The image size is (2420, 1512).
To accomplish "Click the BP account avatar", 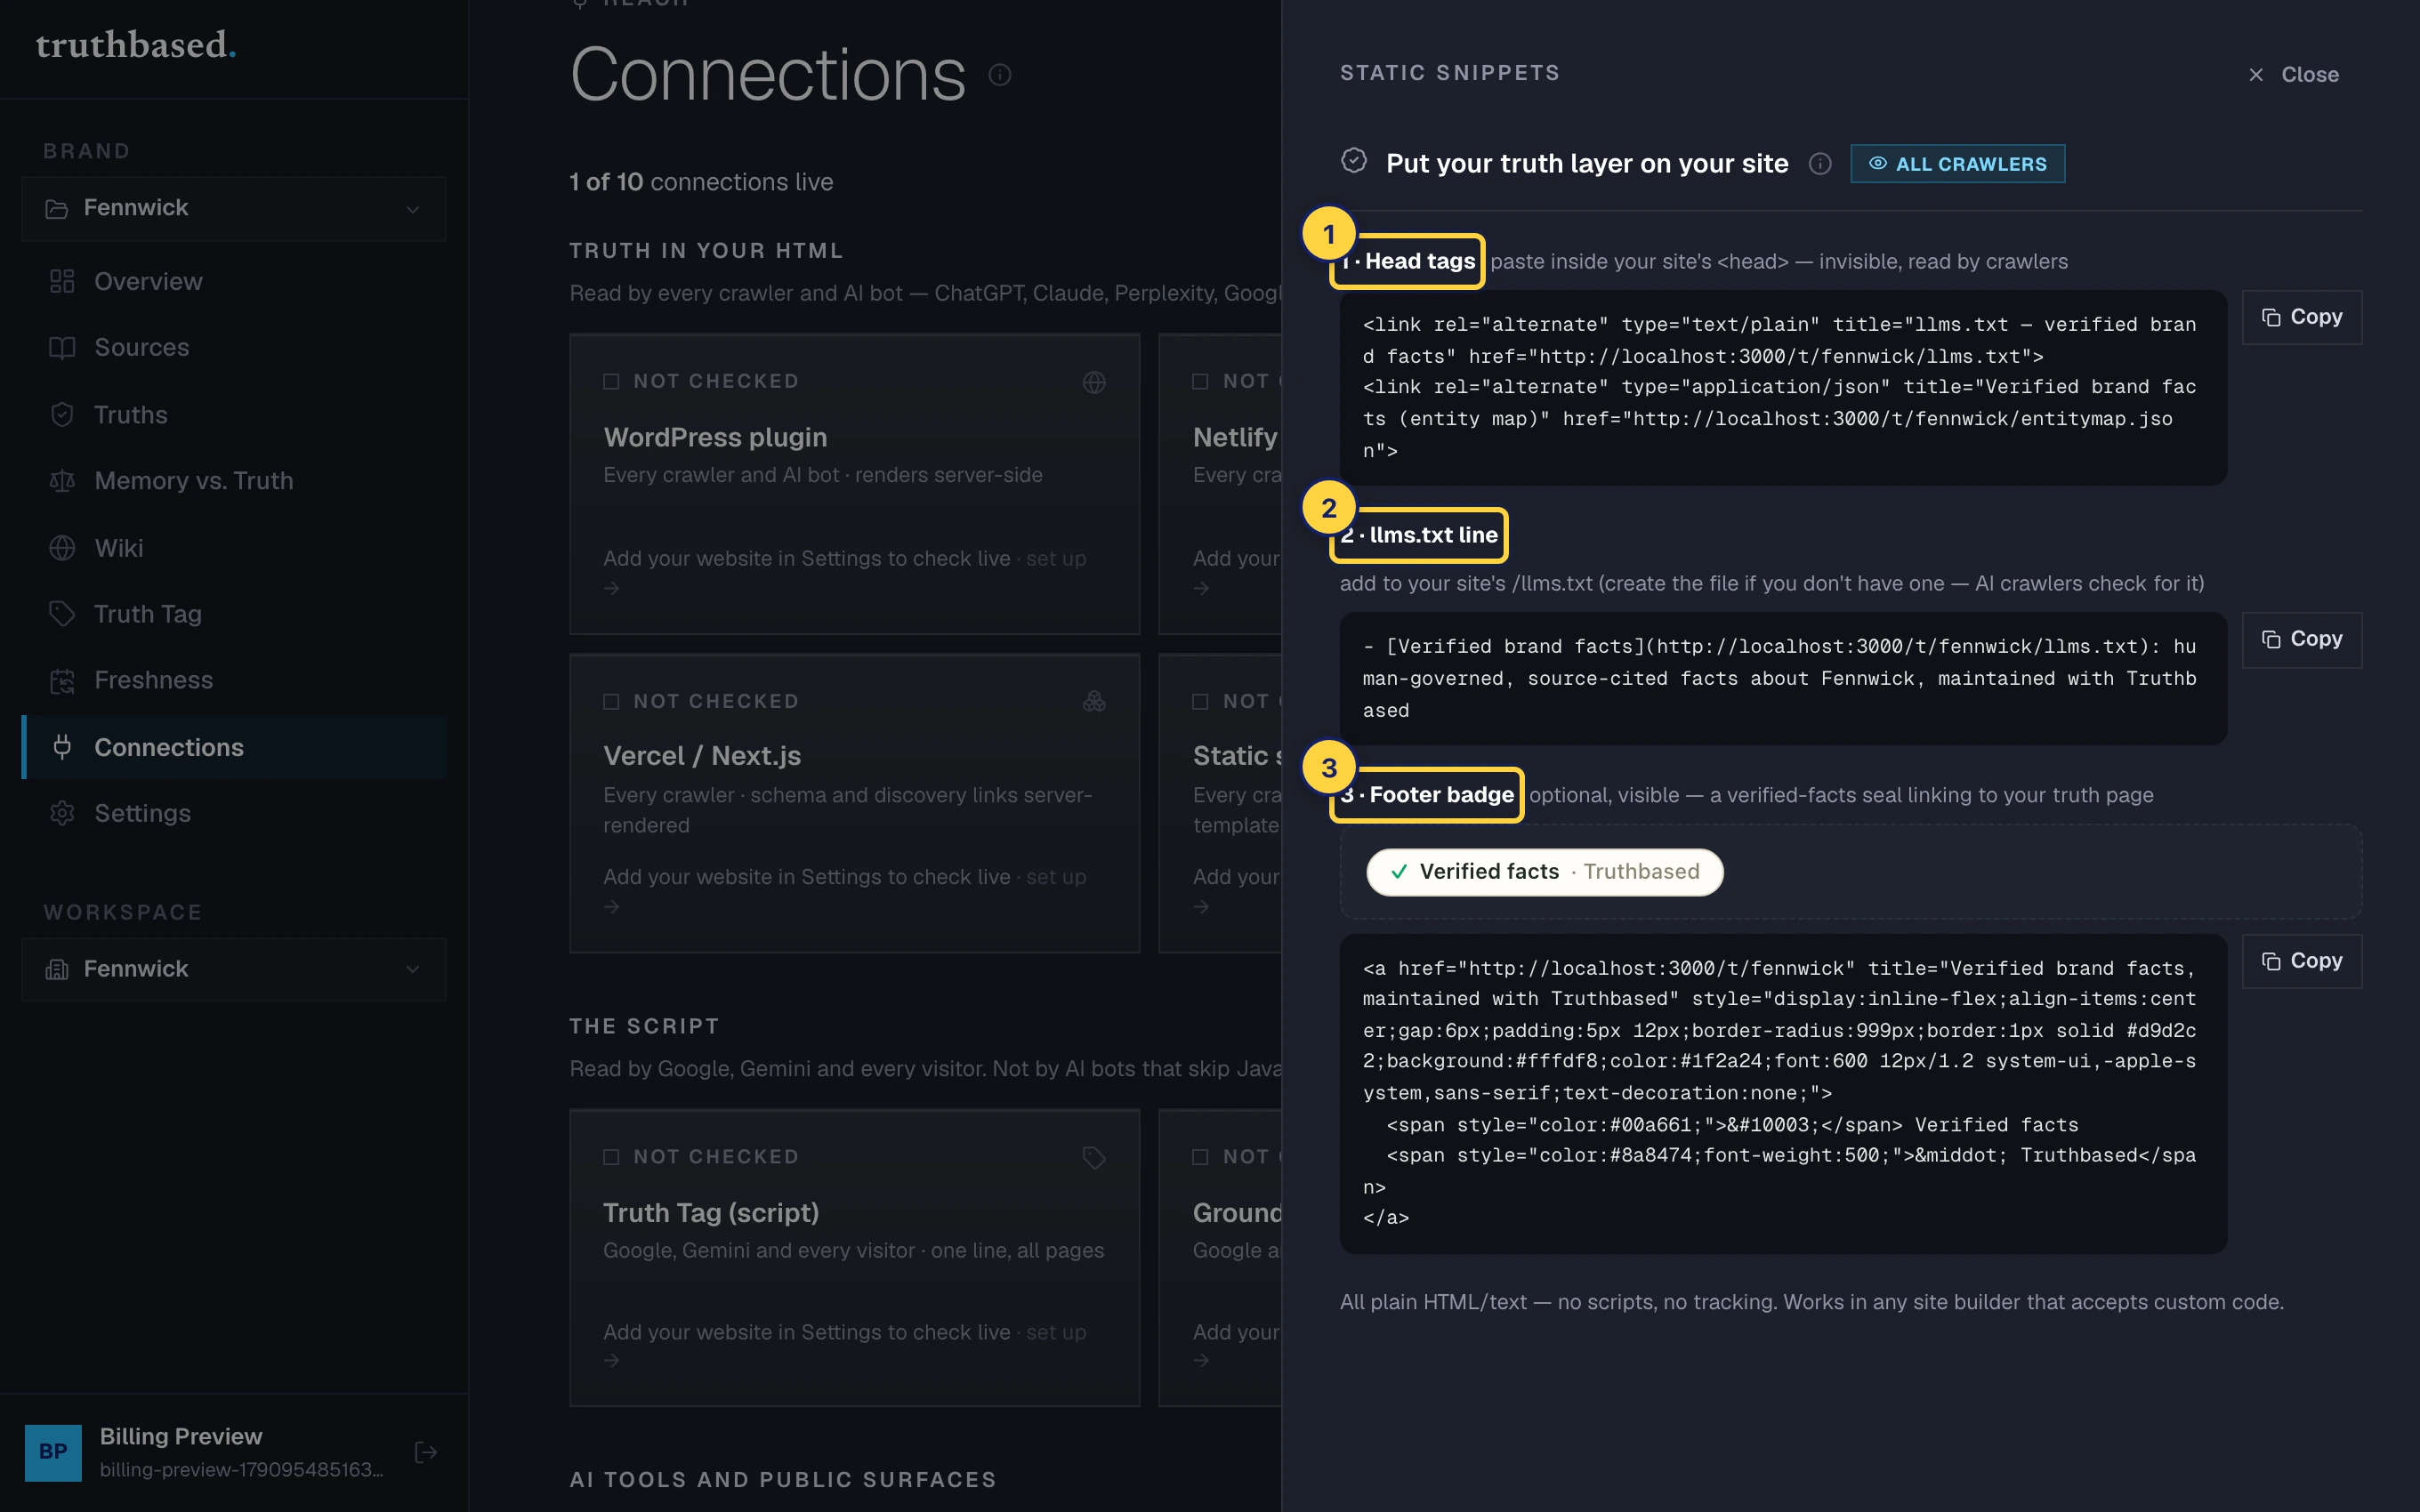I will point(53,1452).
